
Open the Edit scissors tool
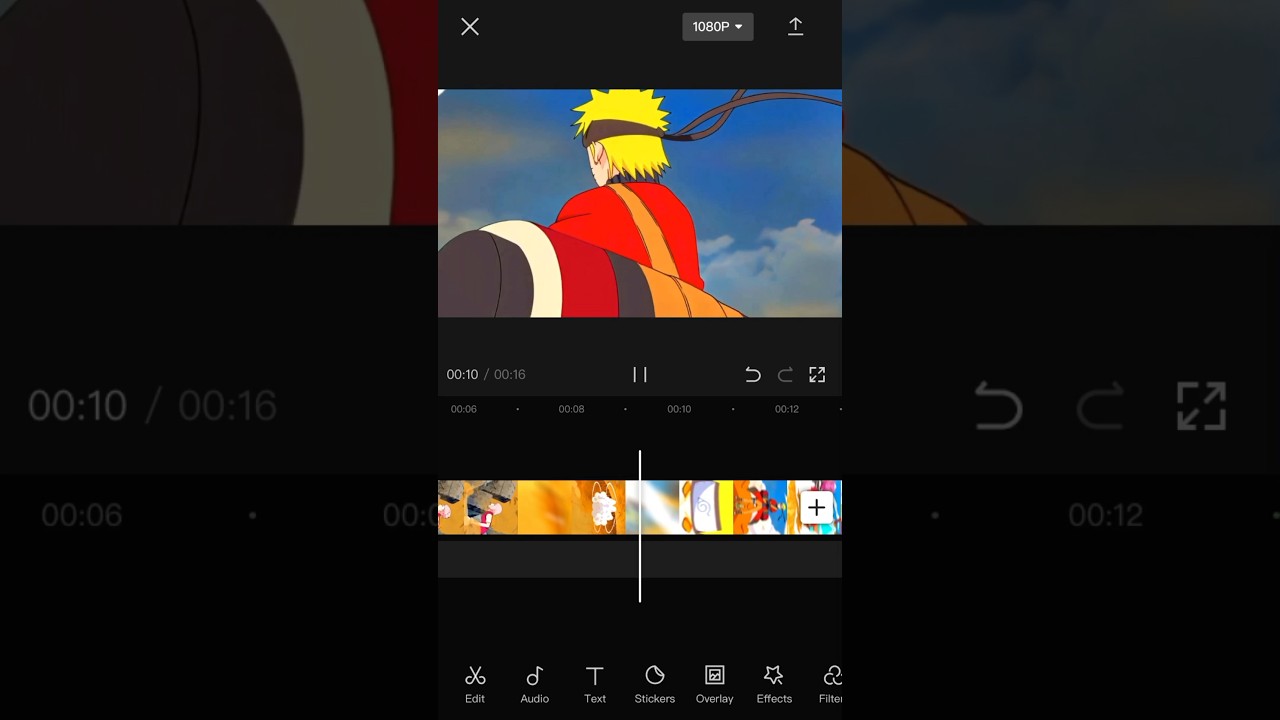pos(475,685)
